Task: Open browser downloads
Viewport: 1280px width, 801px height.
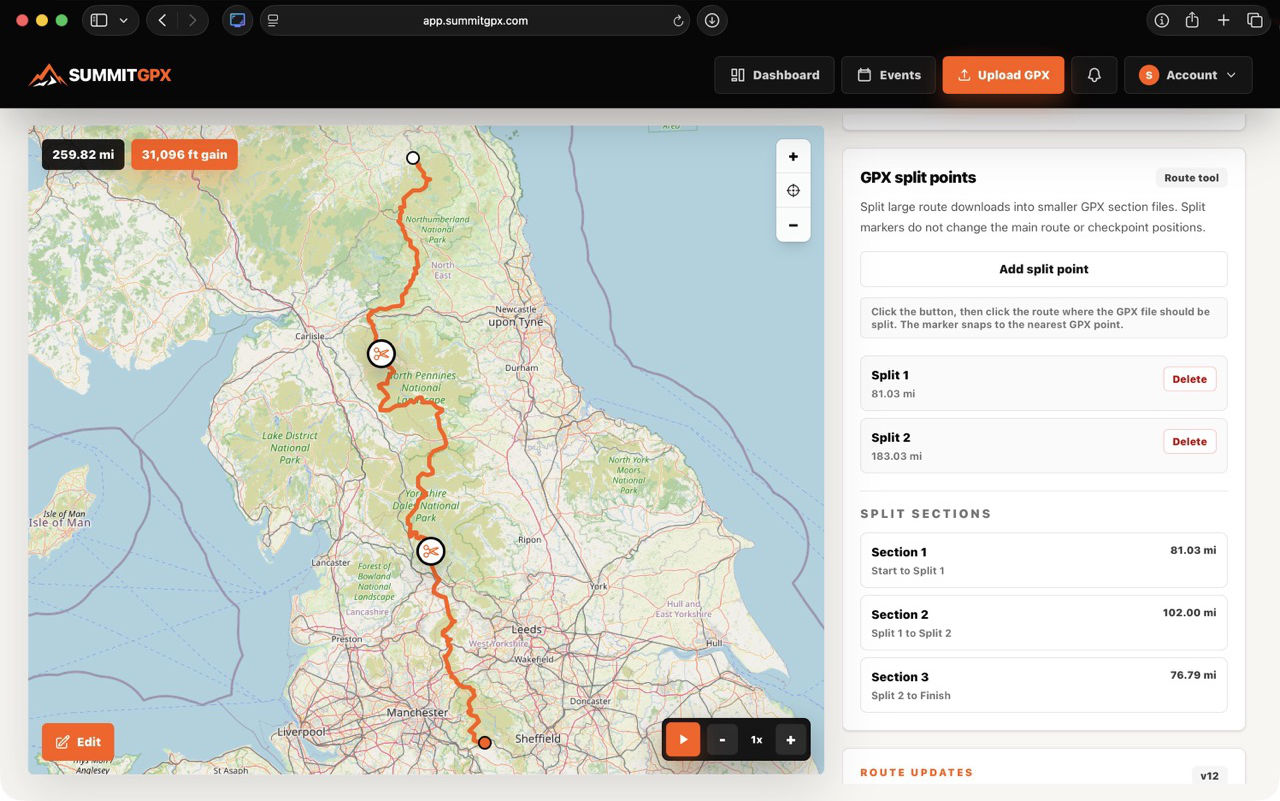Action: [711, 20]
